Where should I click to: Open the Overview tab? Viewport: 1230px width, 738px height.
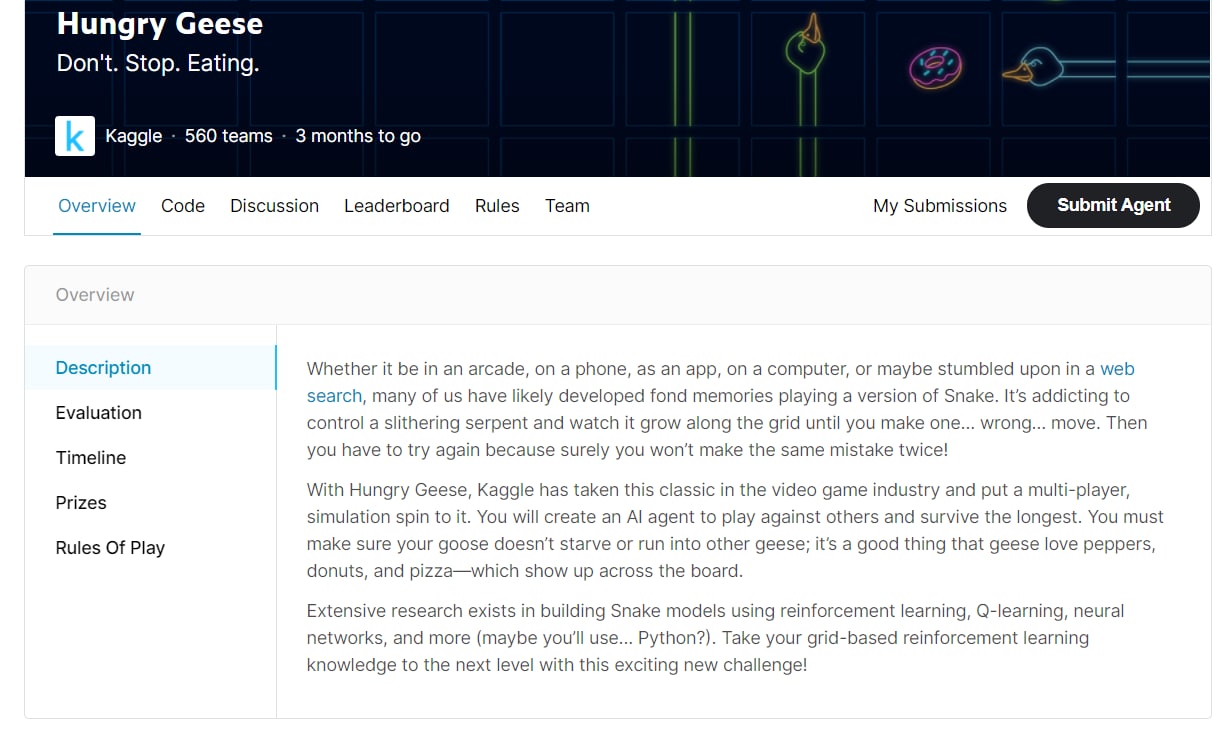[97, 206]
